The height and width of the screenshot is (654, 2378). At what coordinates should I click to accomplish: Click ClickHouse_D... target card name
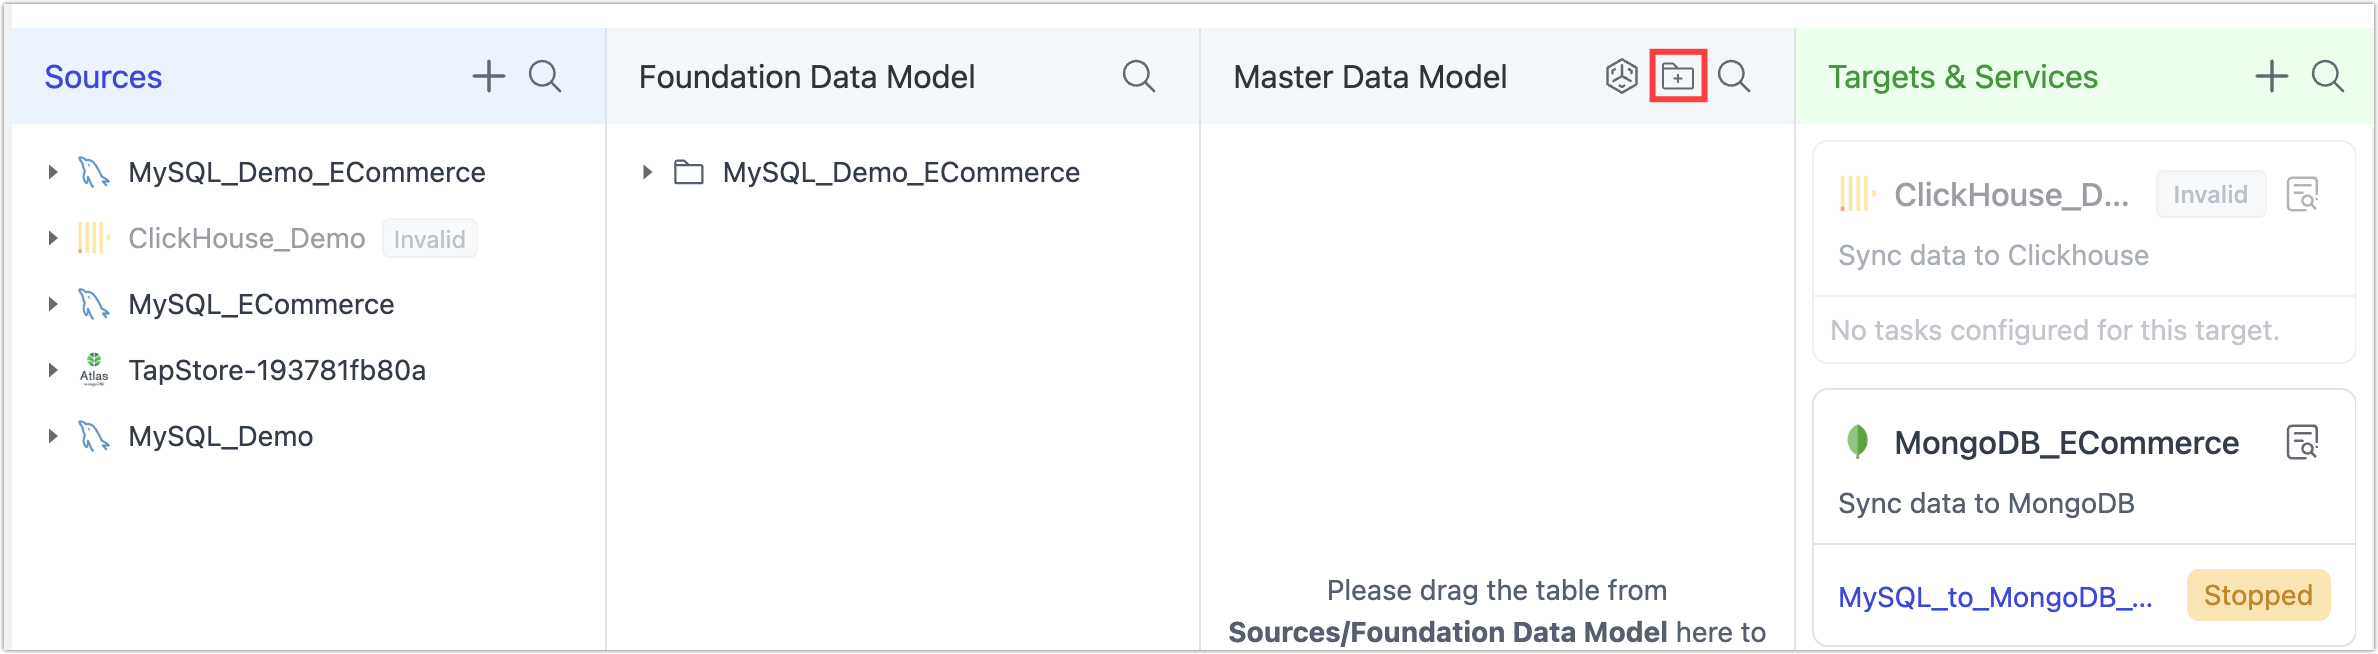(x=2011, y=194)
